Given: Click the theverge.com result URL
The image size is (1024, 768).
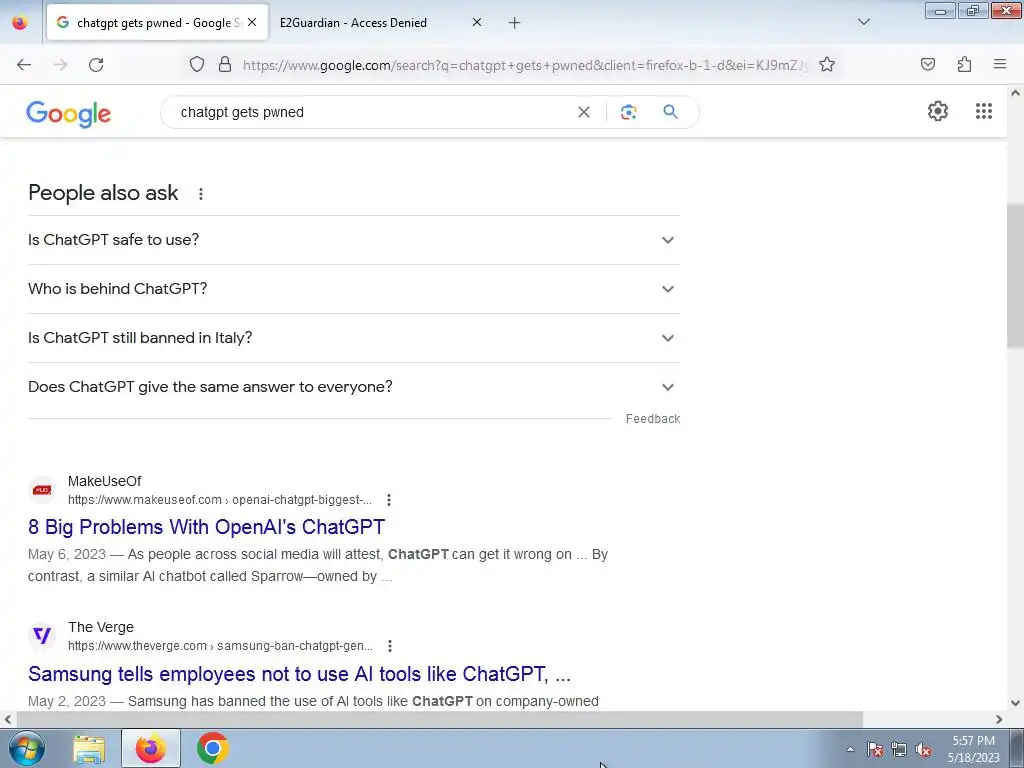Looking at the screenshot, I should point(220,646).
